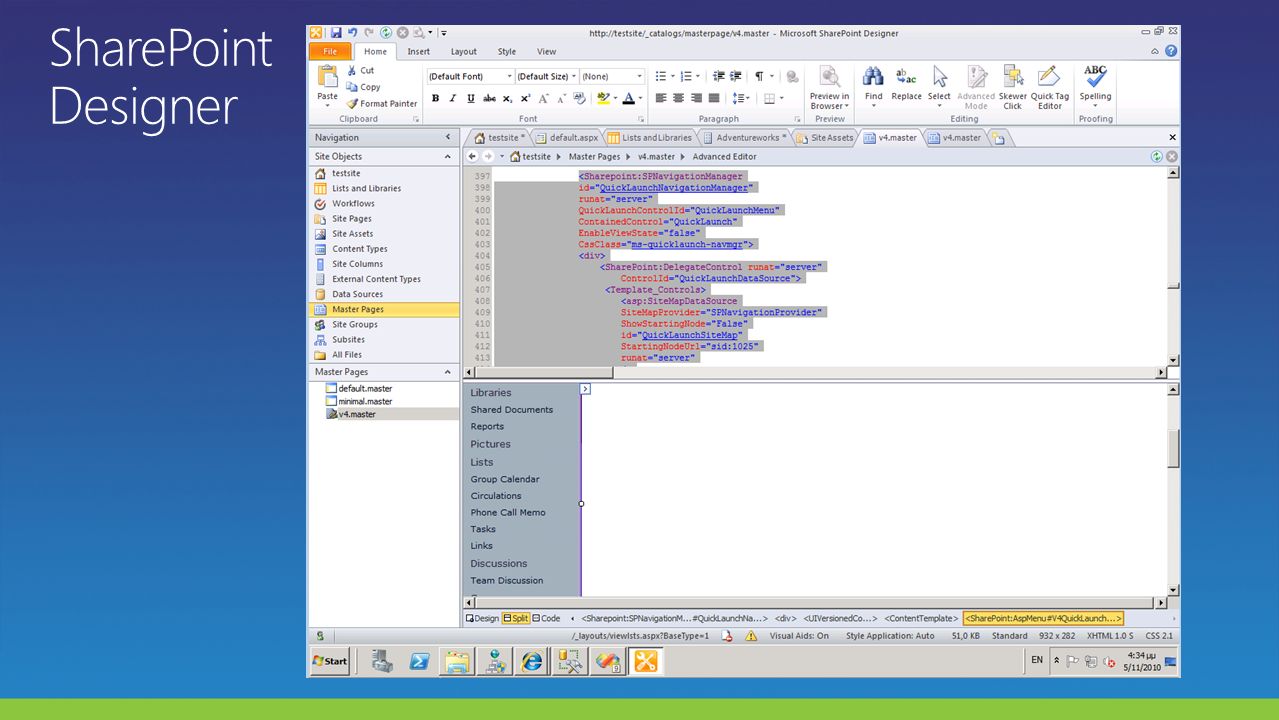Collapse the Navigation pane chevron
The image size is (1279, 720).
pos(448,138)
